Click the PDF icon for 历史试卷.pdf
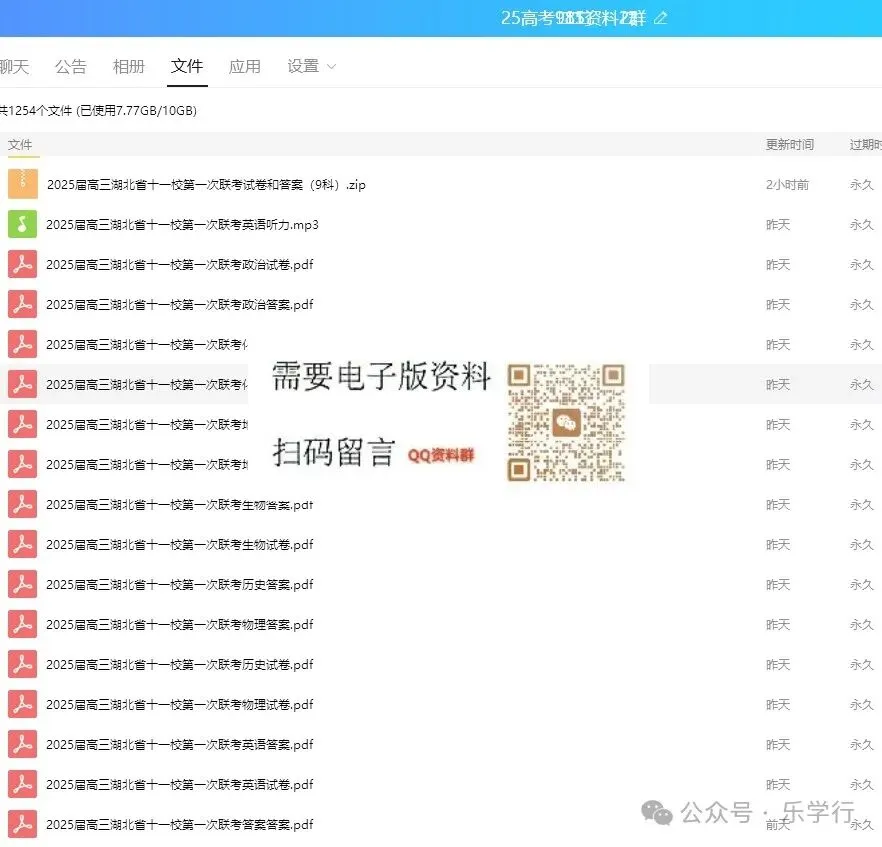The image size is (882, 847). [22, 664]
